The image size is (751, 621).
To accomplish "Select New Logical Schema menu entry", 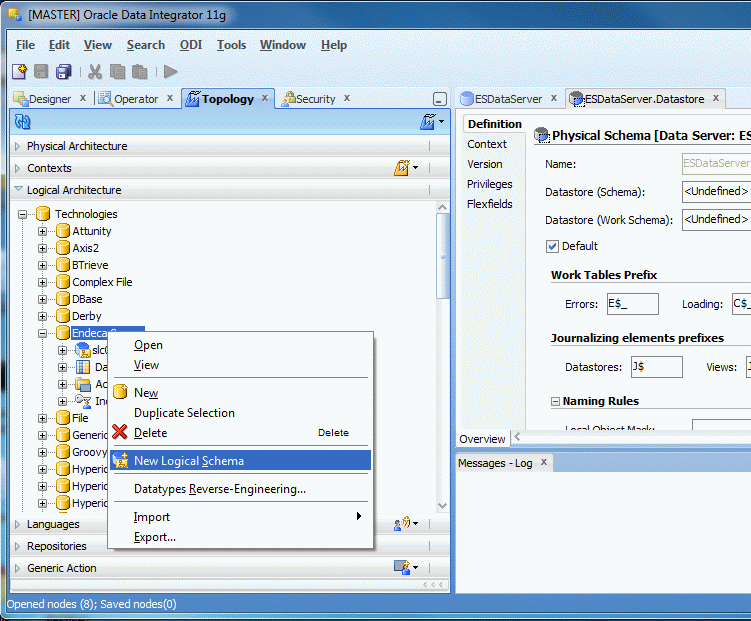I will [x=240, y=461].
